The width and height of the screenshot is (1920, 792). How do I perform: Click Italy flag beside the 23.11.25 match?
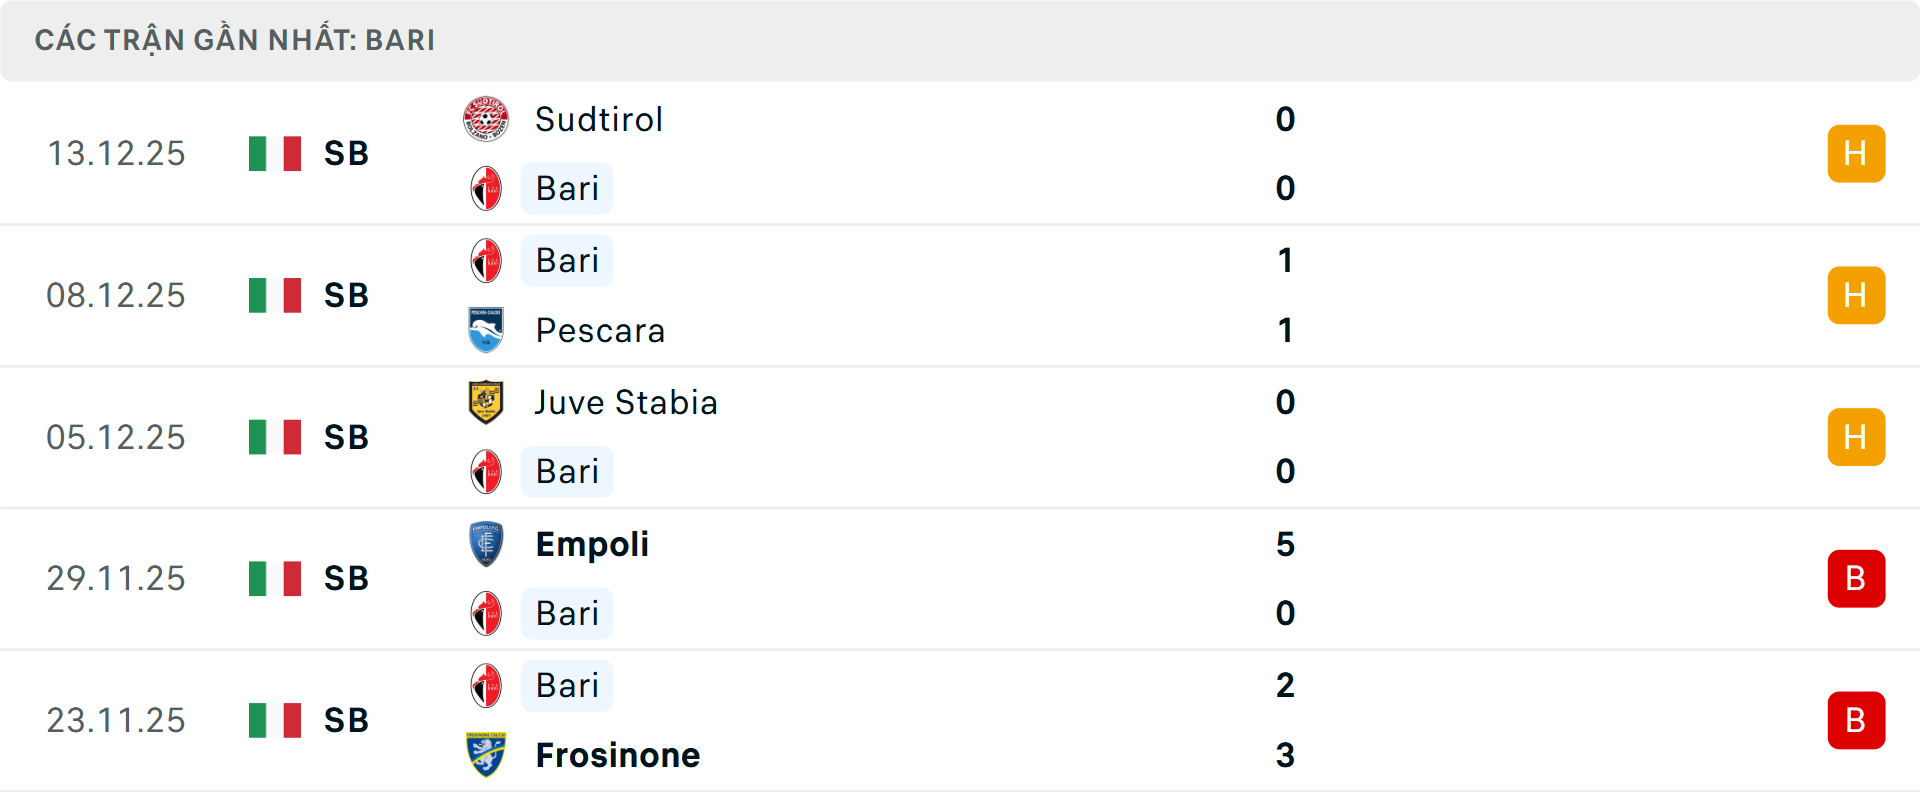(275, 720)
